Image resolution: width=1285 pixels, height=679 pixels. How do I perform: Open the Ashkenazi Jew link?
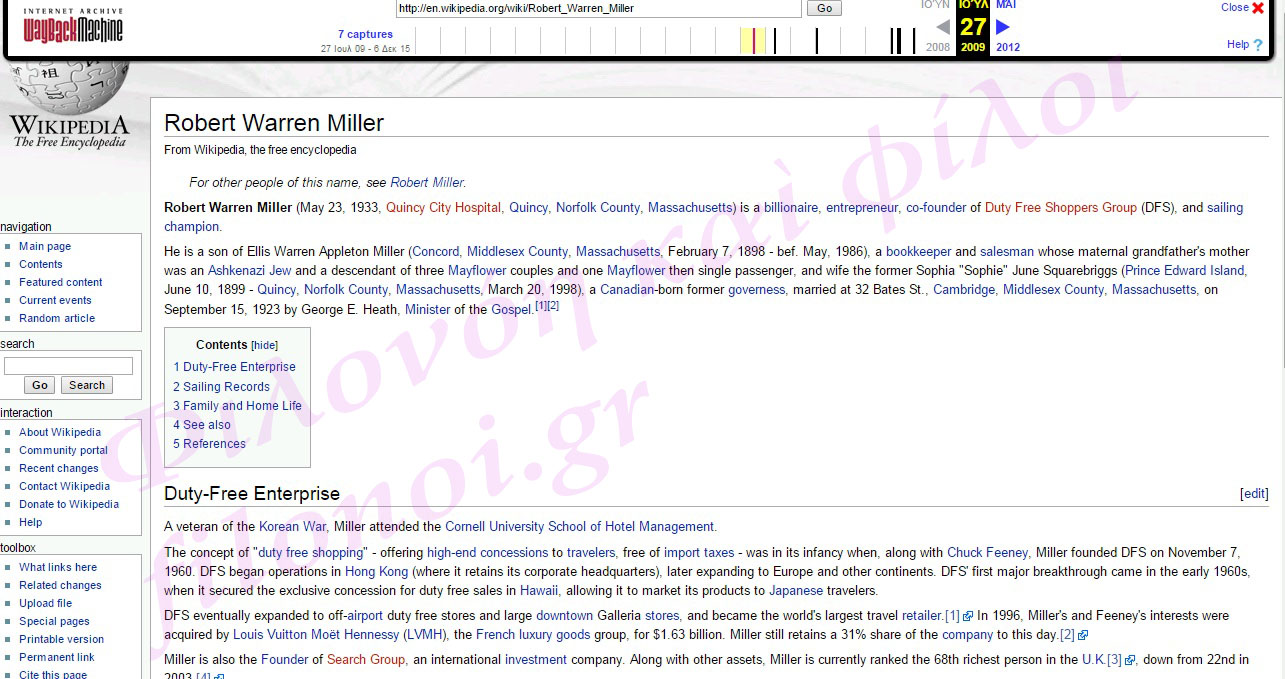[x=250, y=271]
